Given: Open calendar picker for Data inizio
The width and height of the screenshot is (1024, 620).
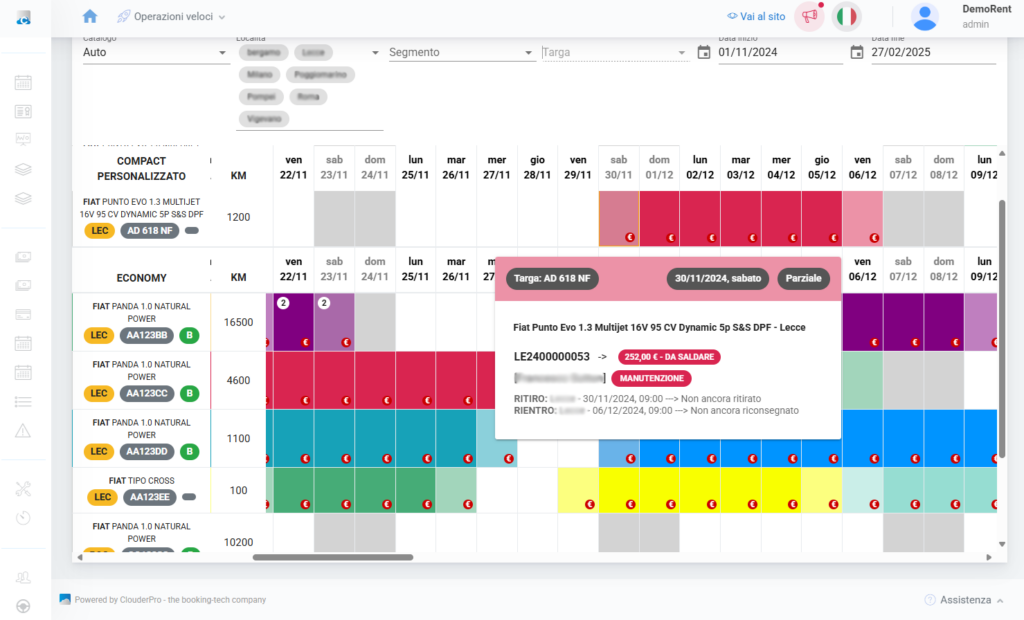Looking at the screenshot, I should (x=703, y=52).
